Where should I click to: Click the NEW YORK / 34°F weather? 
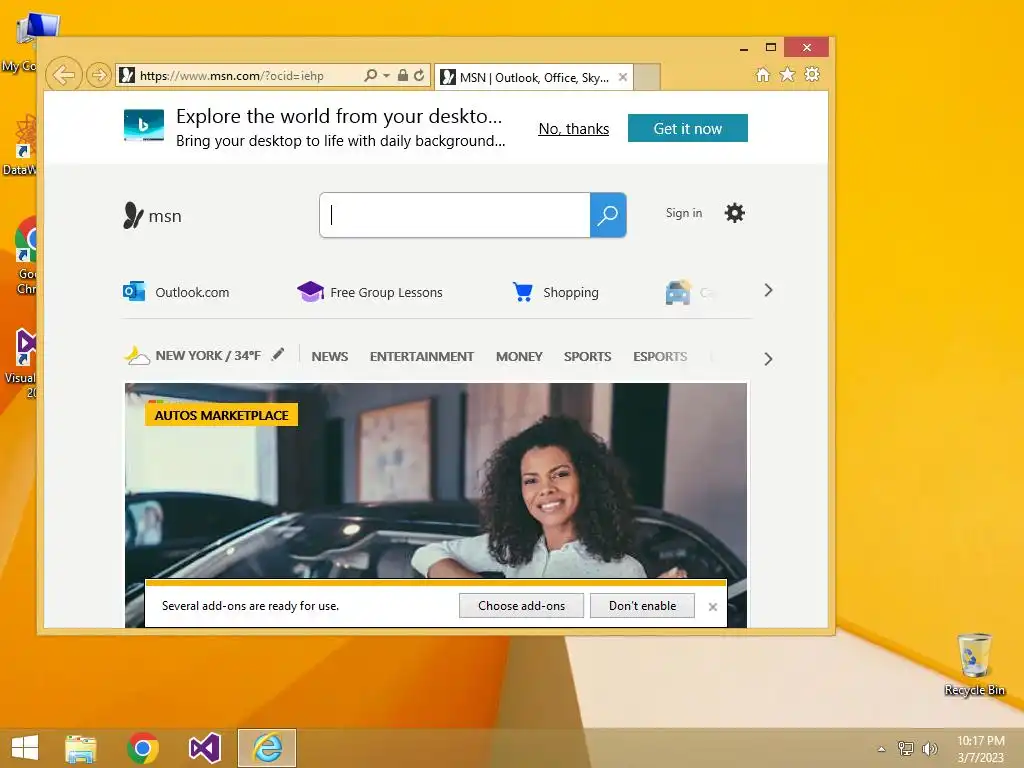[x=193, y=355]
